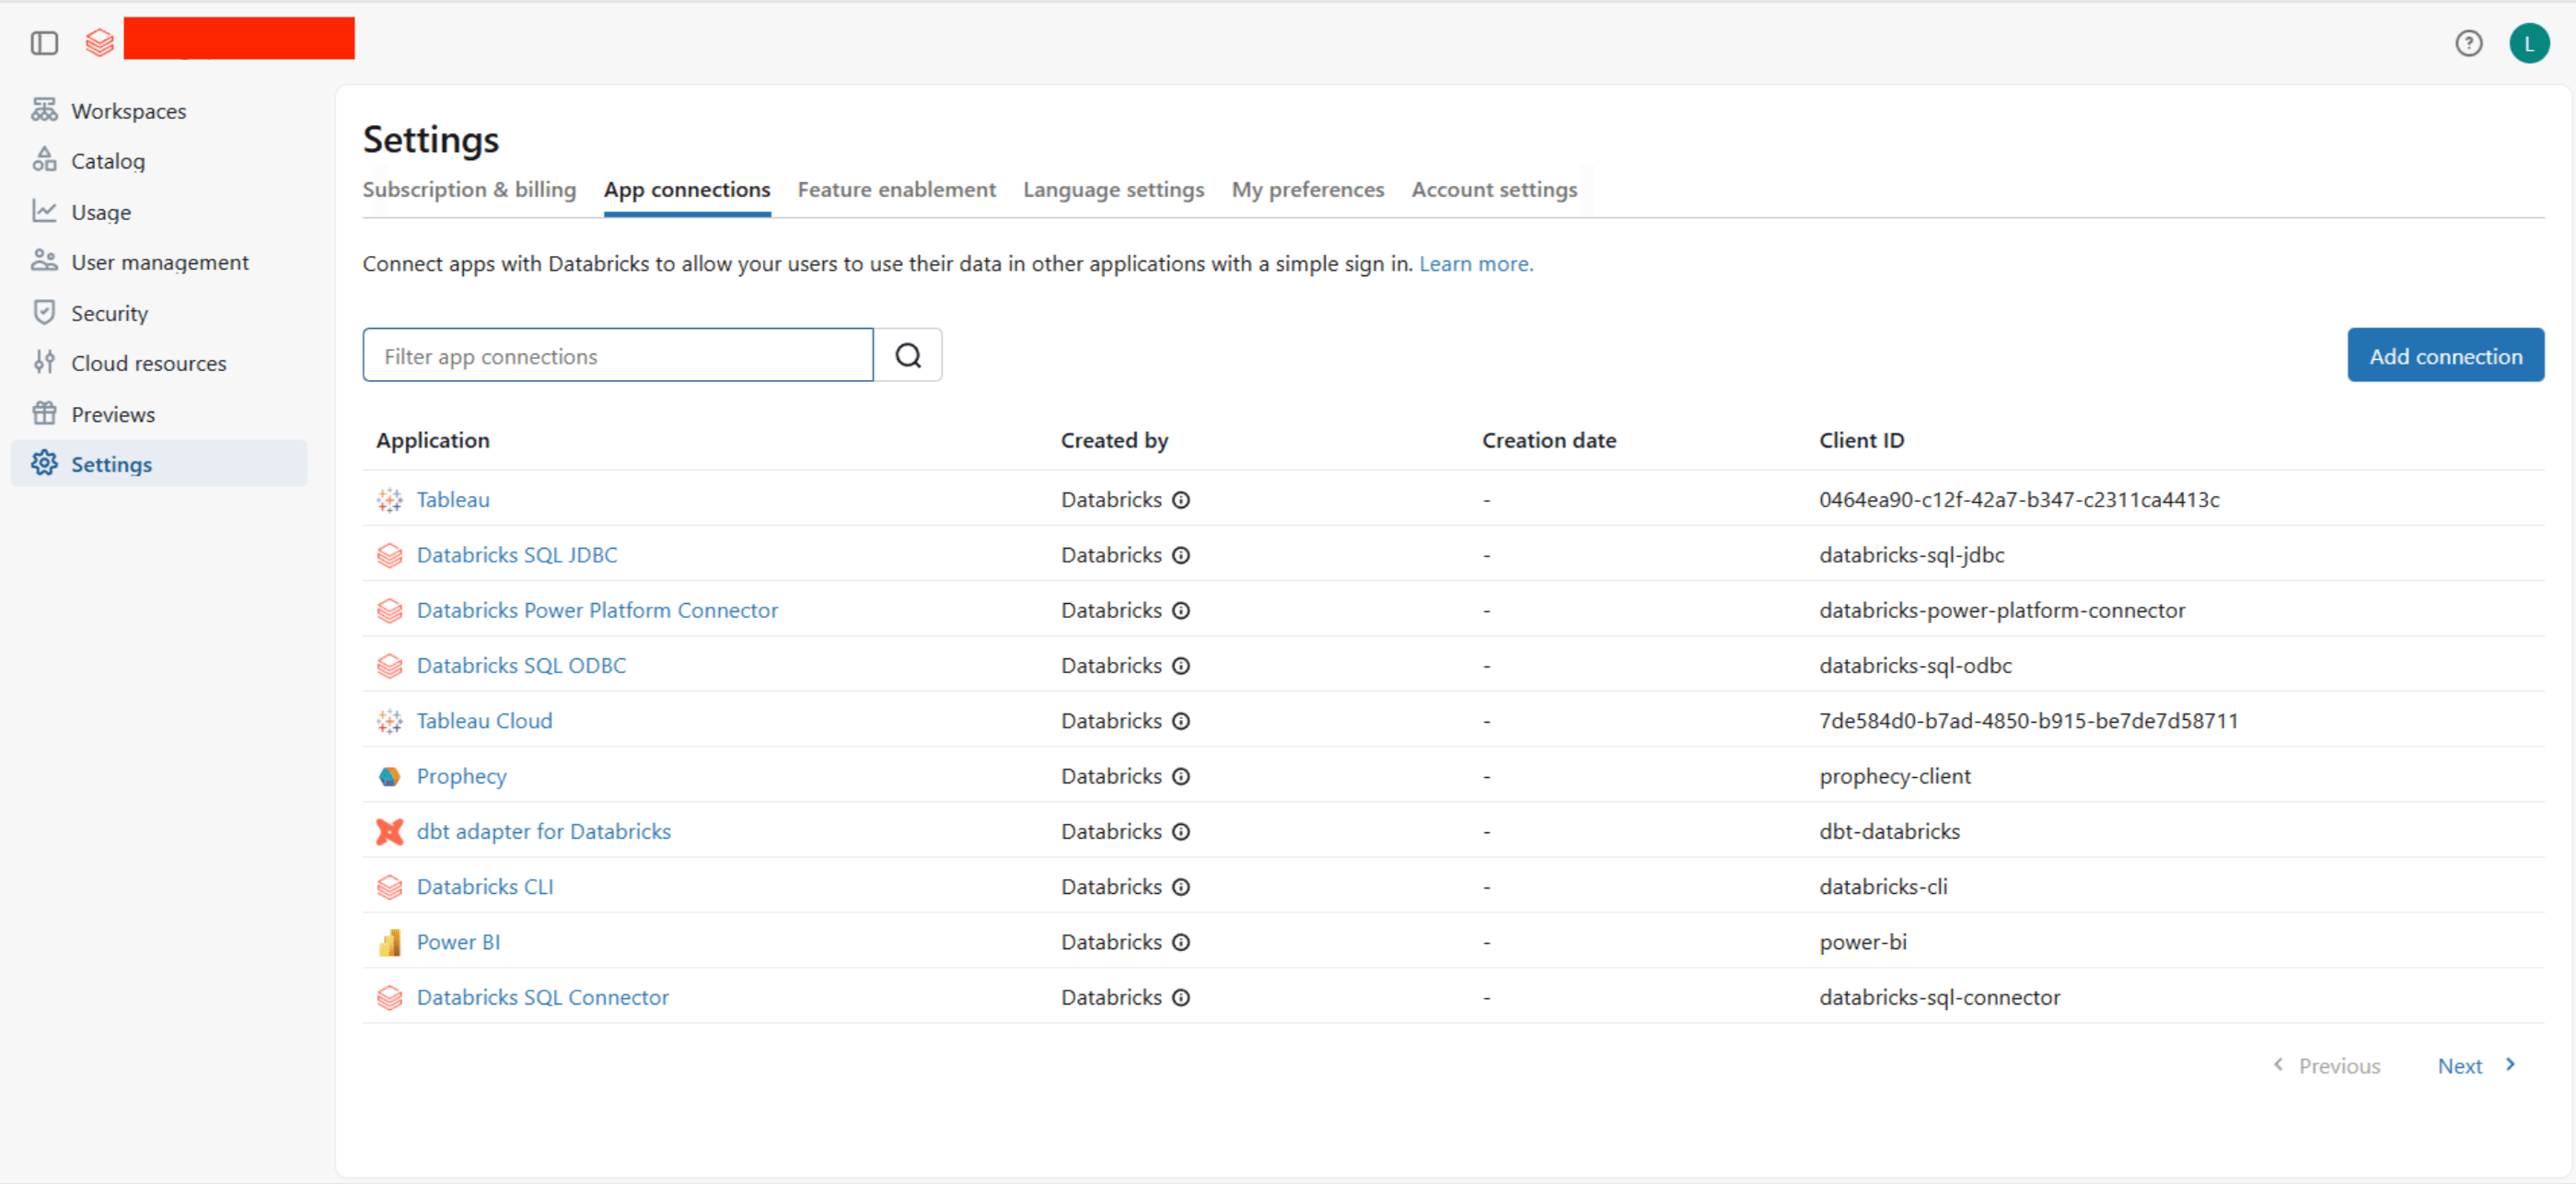
Task: Open Databricks Power Platform Connector link
Action: [597, 610]
